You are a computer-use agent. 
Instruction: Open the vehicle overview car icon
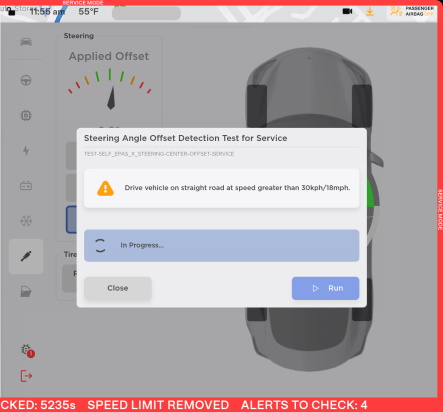coord(26,42)
